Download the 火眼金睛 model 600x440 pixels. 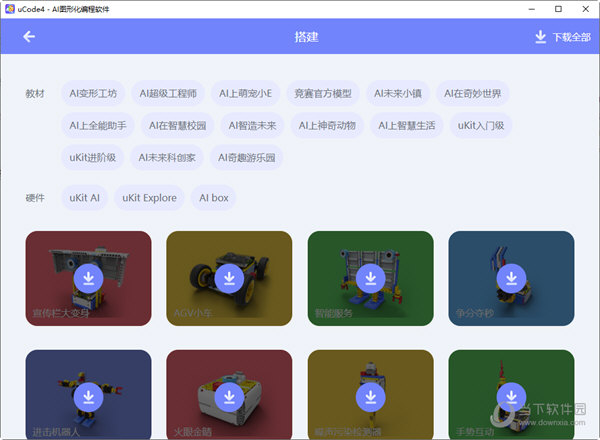[229, 397]
